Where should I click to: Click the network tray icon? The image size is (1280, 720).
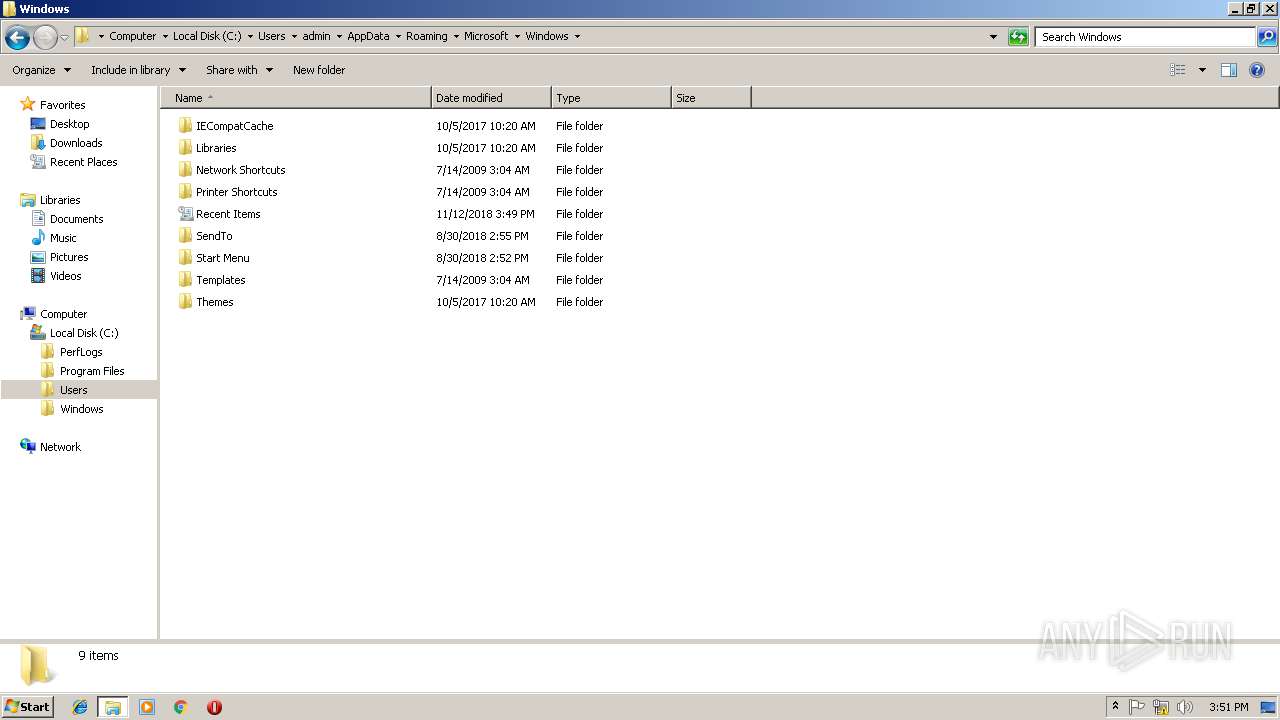pos(1161,707)
